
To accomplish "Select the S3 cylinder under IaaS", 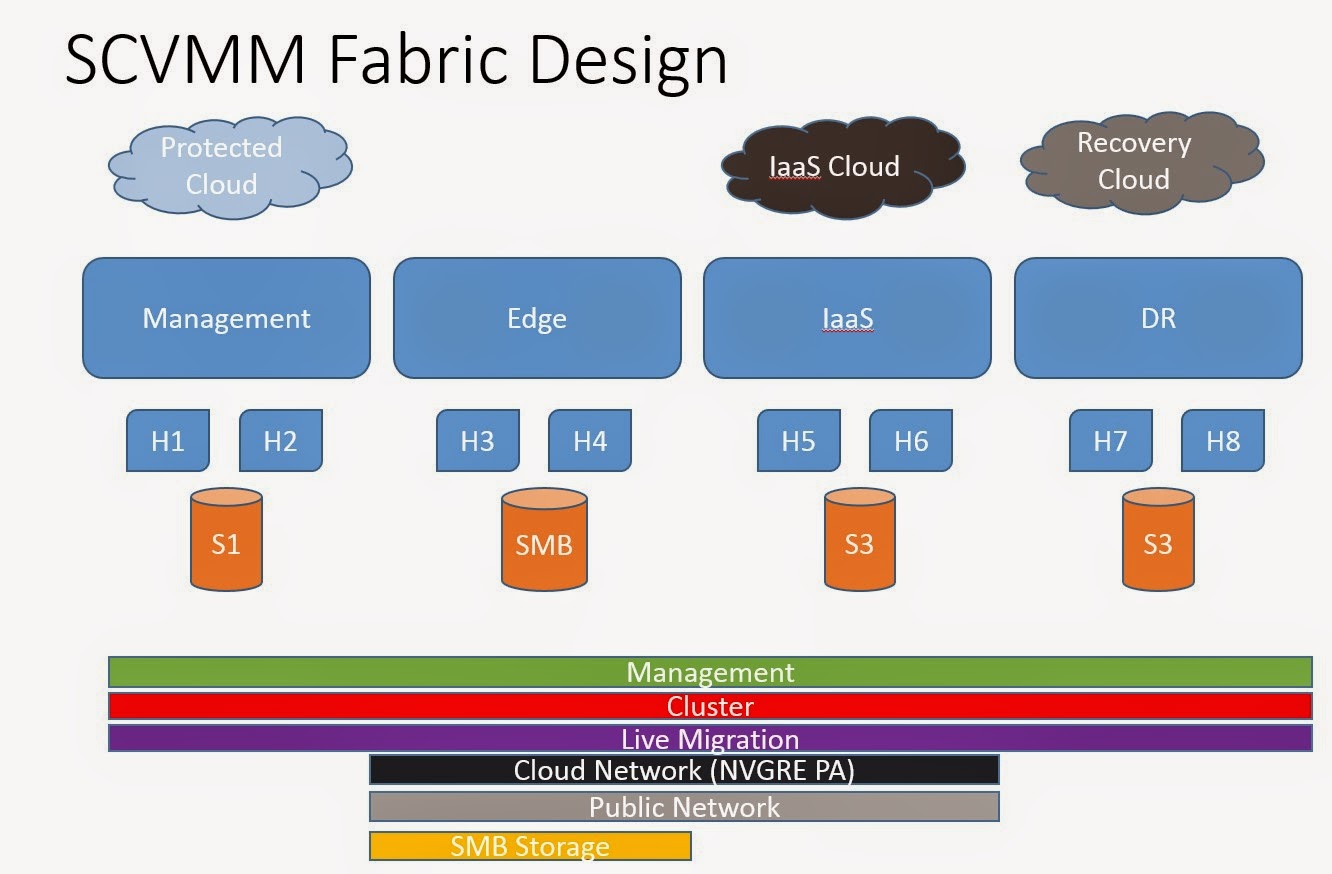I will (x=858, y=540).
